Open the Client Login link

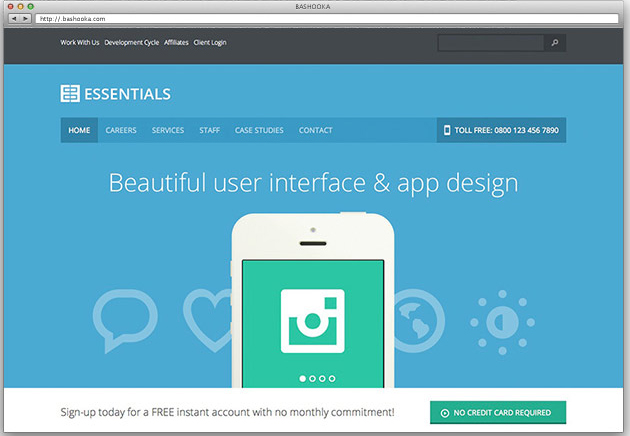click(x=210, y=43)
